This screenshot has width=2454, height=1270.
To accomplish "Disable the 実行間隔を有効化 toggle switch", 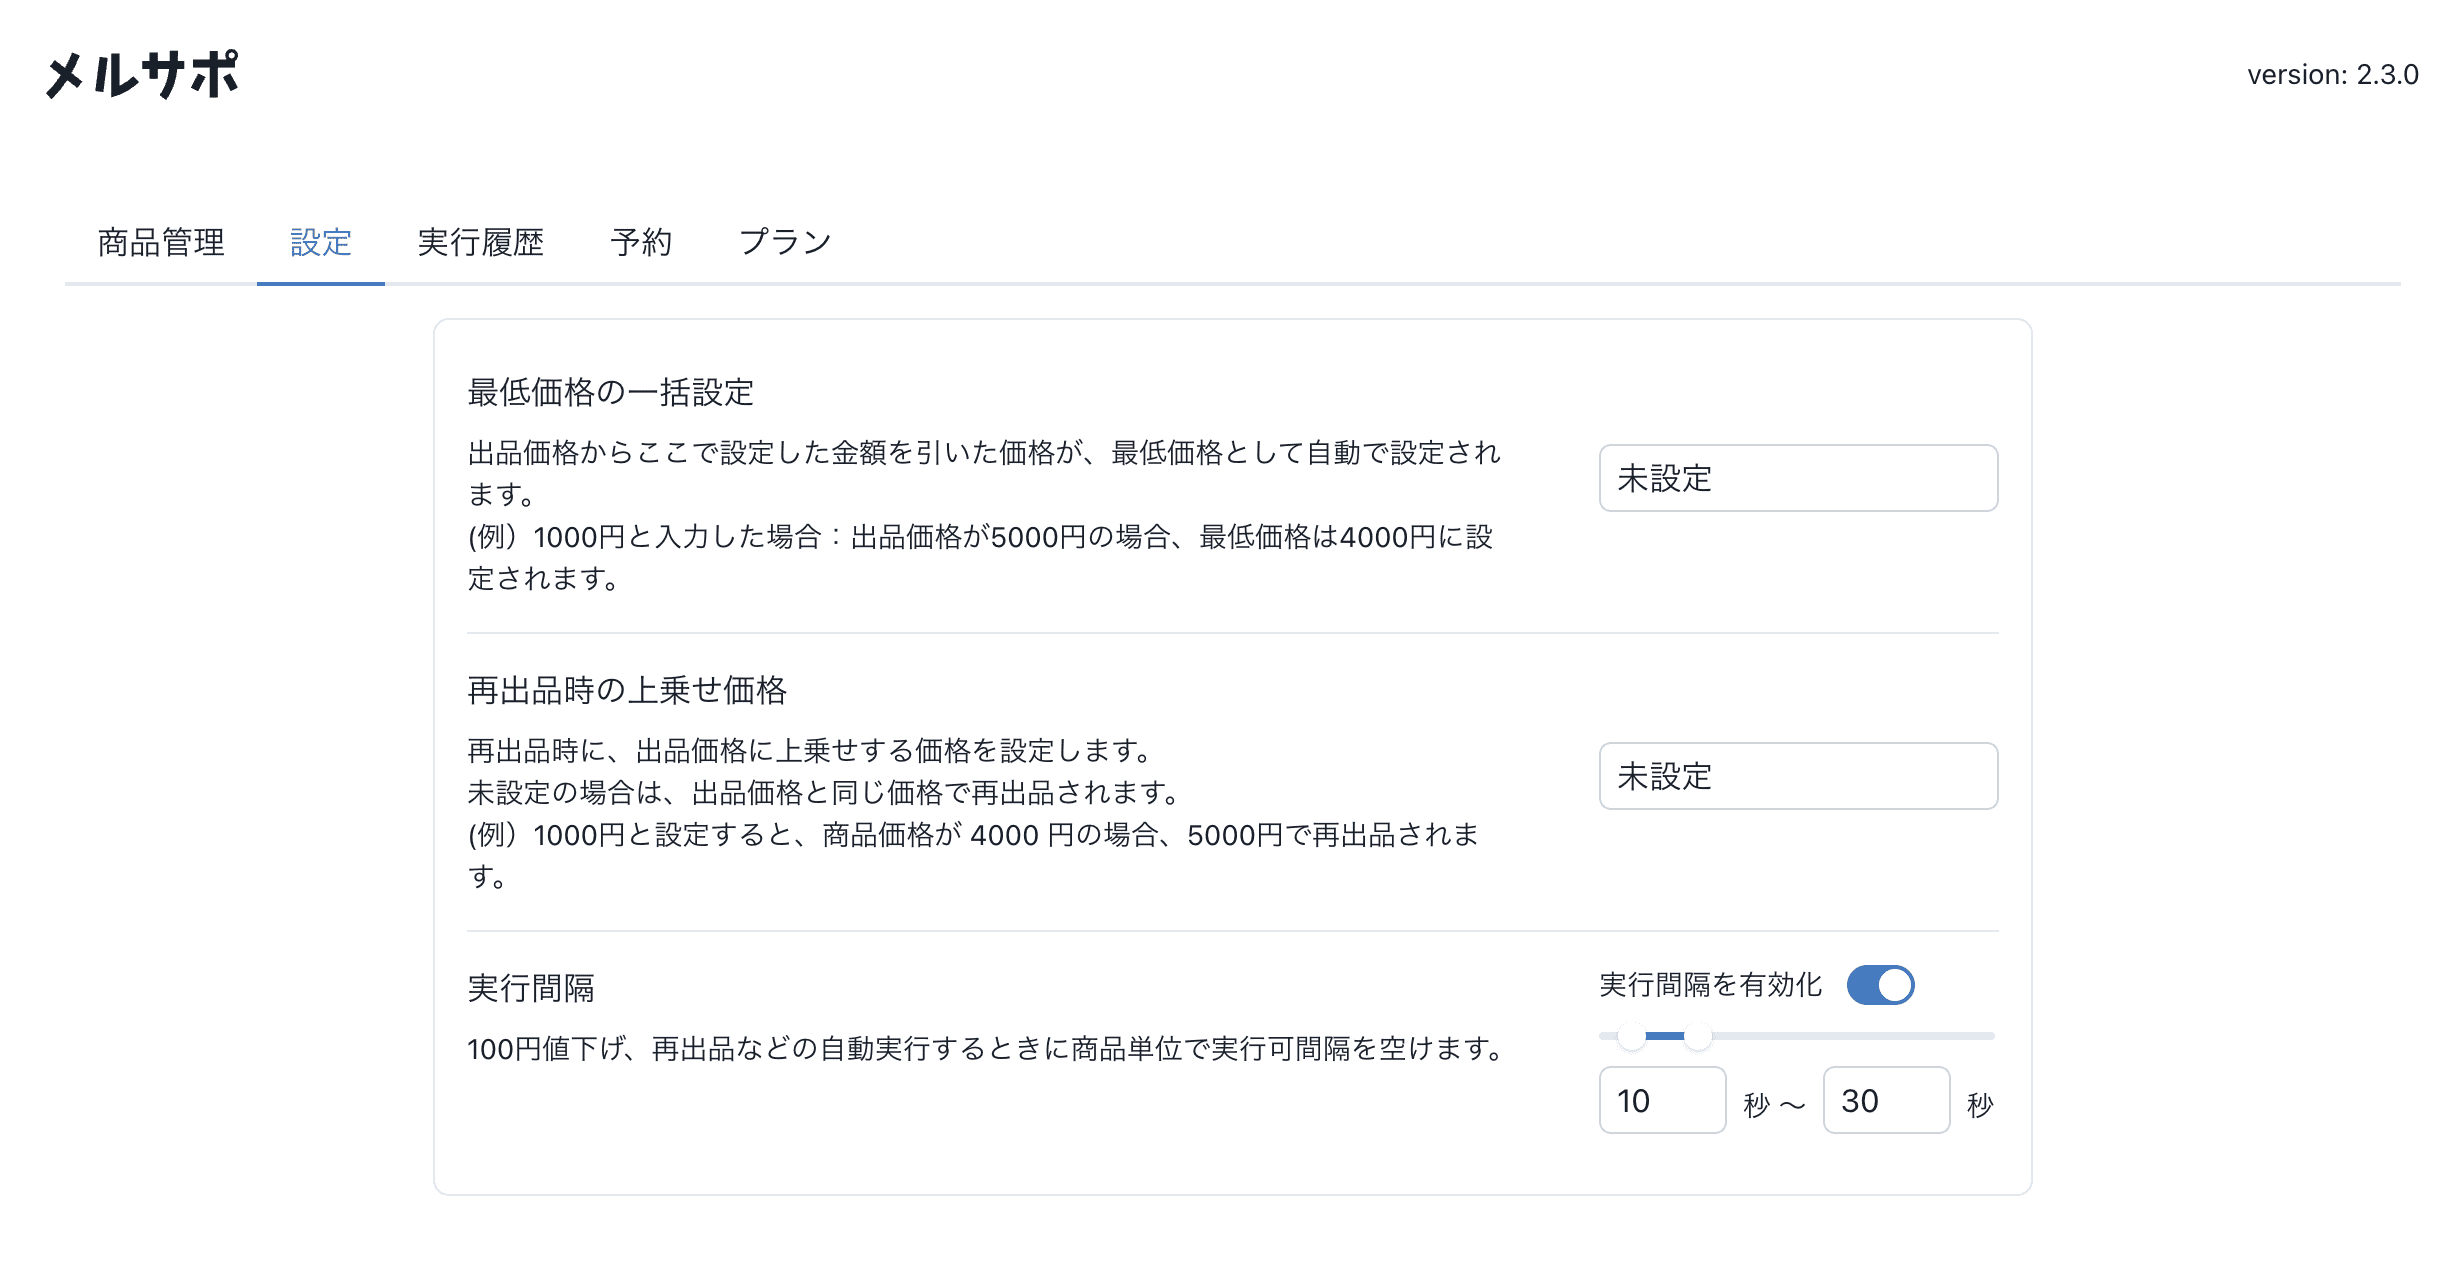I will (1880, 985).
